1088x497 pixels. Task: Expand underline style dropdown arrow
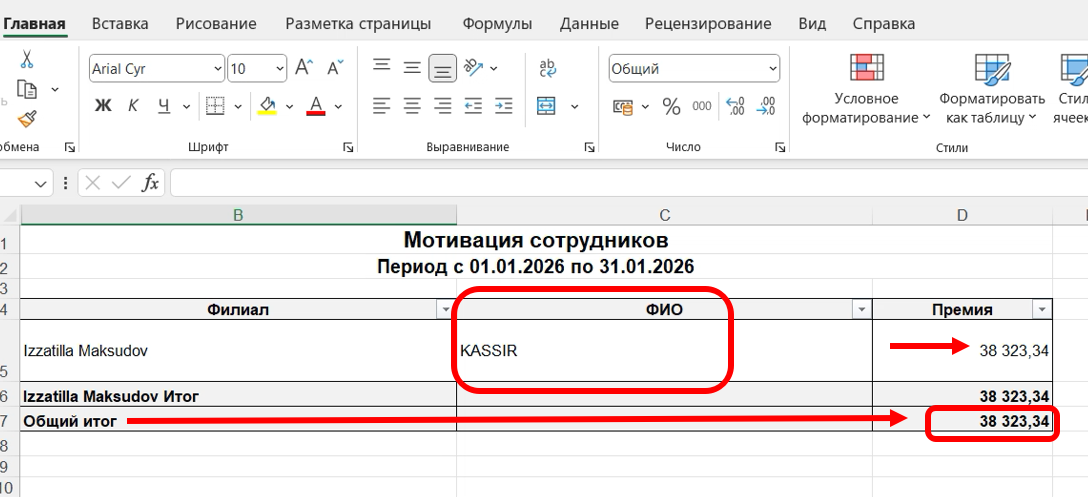tap(186, 107)
